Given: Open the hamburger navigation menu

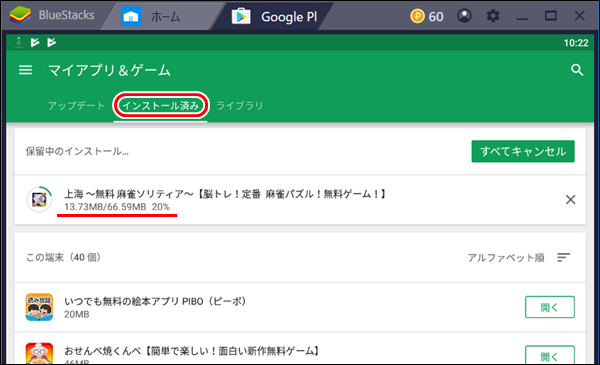Looking at the screenshot, I should [26, 70].
